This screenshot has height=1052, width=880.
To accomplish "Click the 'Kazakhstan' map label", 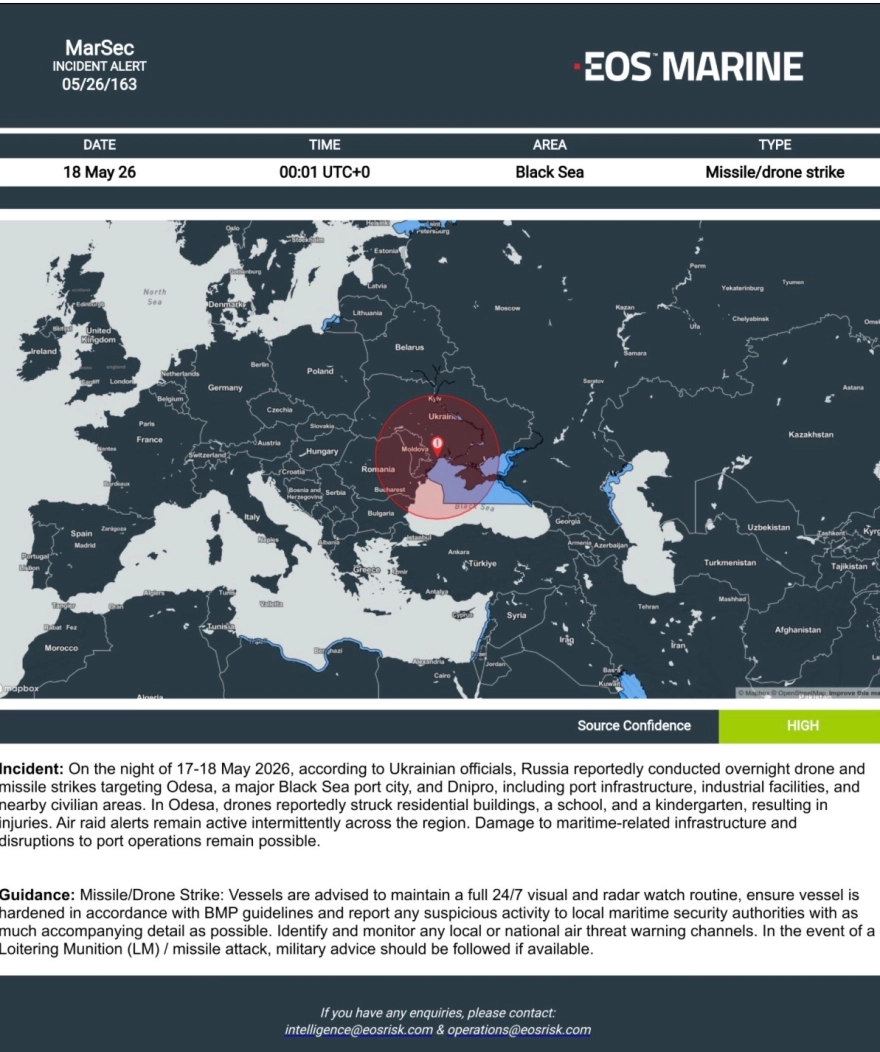I will 811,435.
